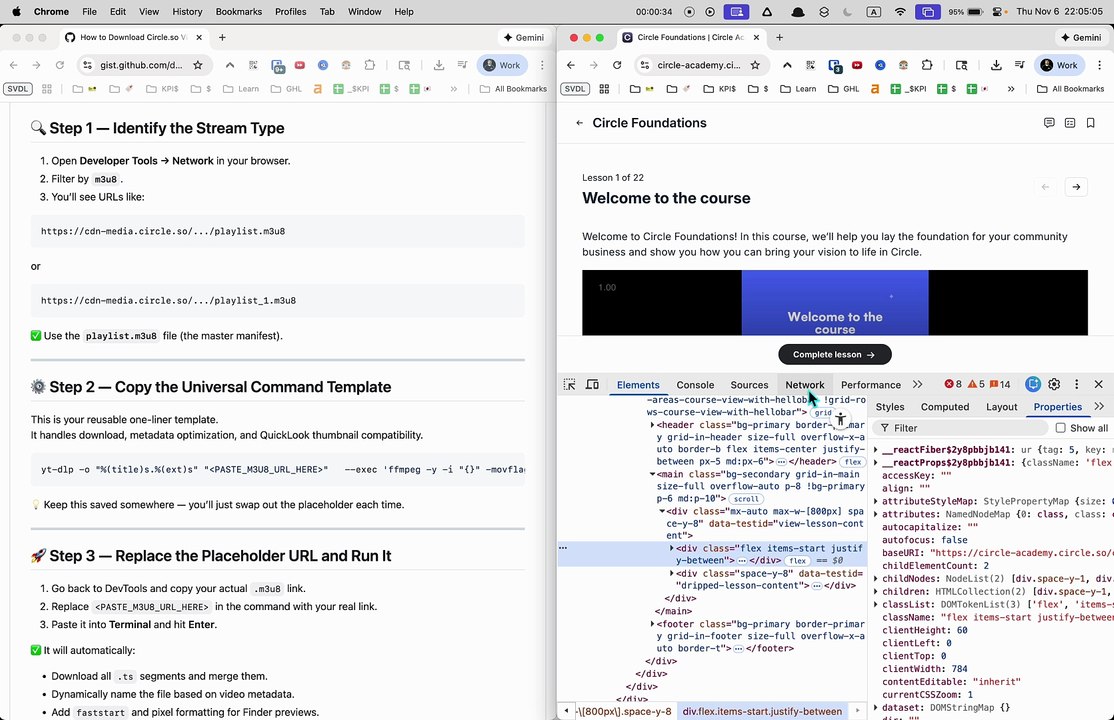Open Gemini in the left Chrome window
The width and height of the screenshot is (1114, 720).
tap(524, 38)
